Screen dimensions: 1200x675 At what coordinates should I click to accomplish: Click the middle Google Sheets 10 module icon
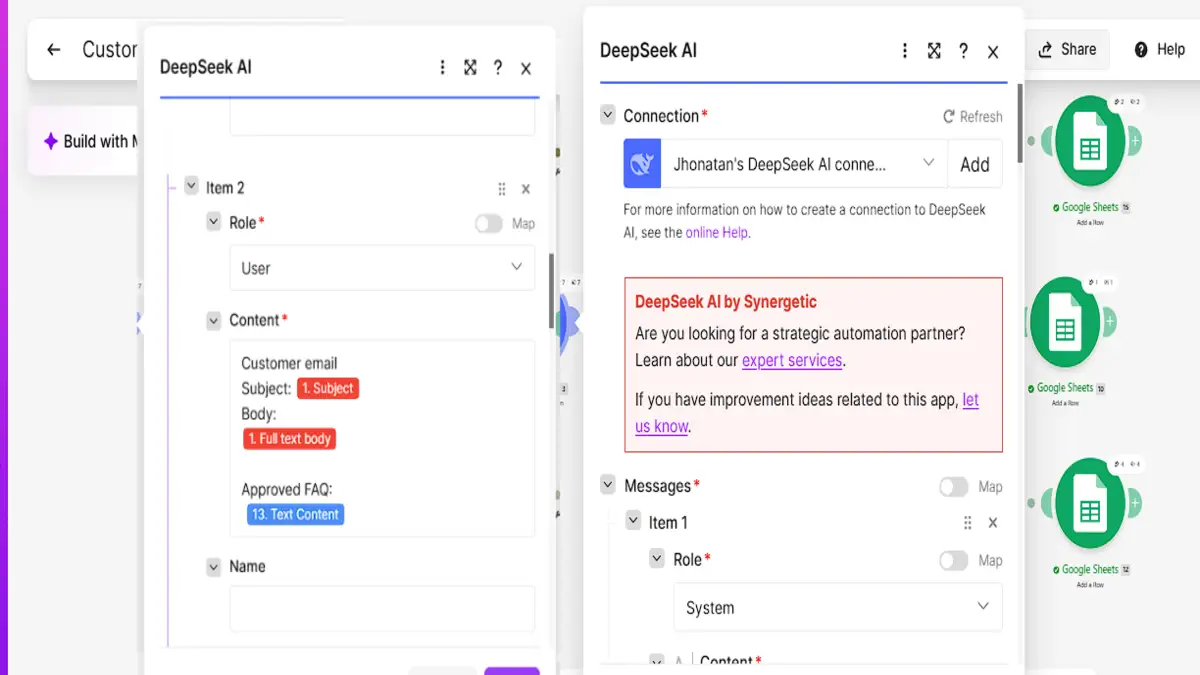[1064, 322]
